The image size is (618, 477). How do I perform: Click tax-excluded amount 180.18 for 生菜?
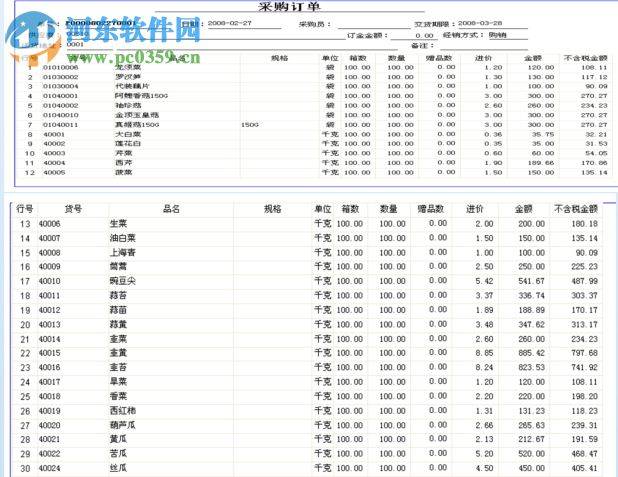click(584, 224)
